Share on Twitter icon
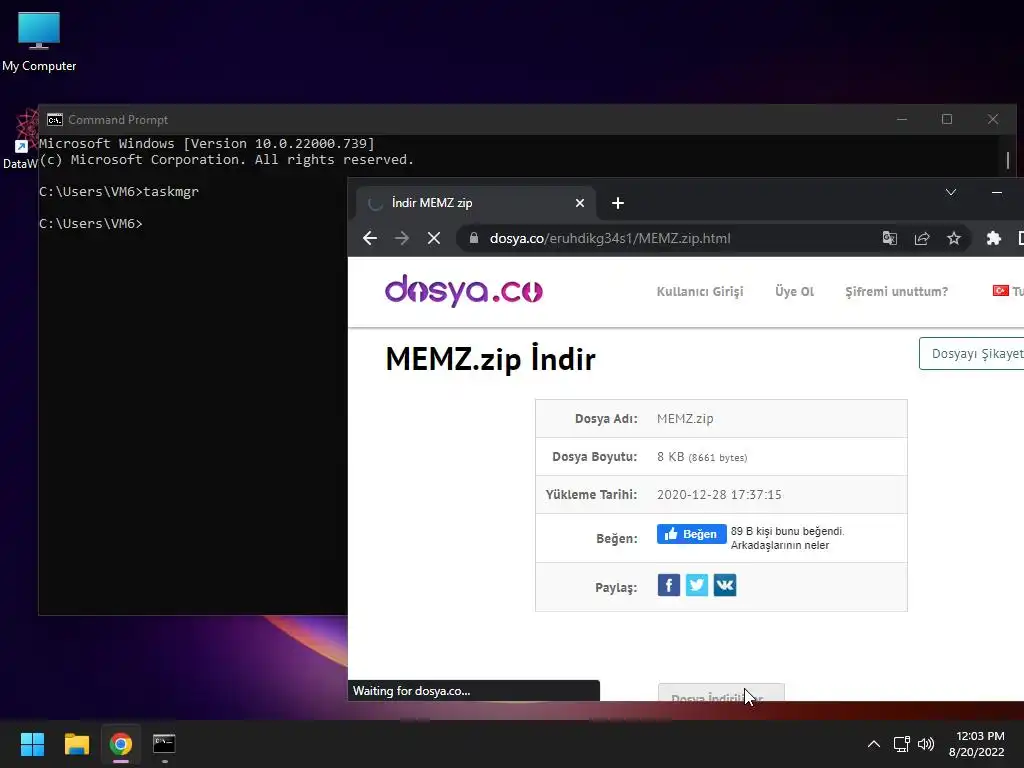Image resolution: width=1024 pixels, height=768 pixels. [x=696, y=585]
